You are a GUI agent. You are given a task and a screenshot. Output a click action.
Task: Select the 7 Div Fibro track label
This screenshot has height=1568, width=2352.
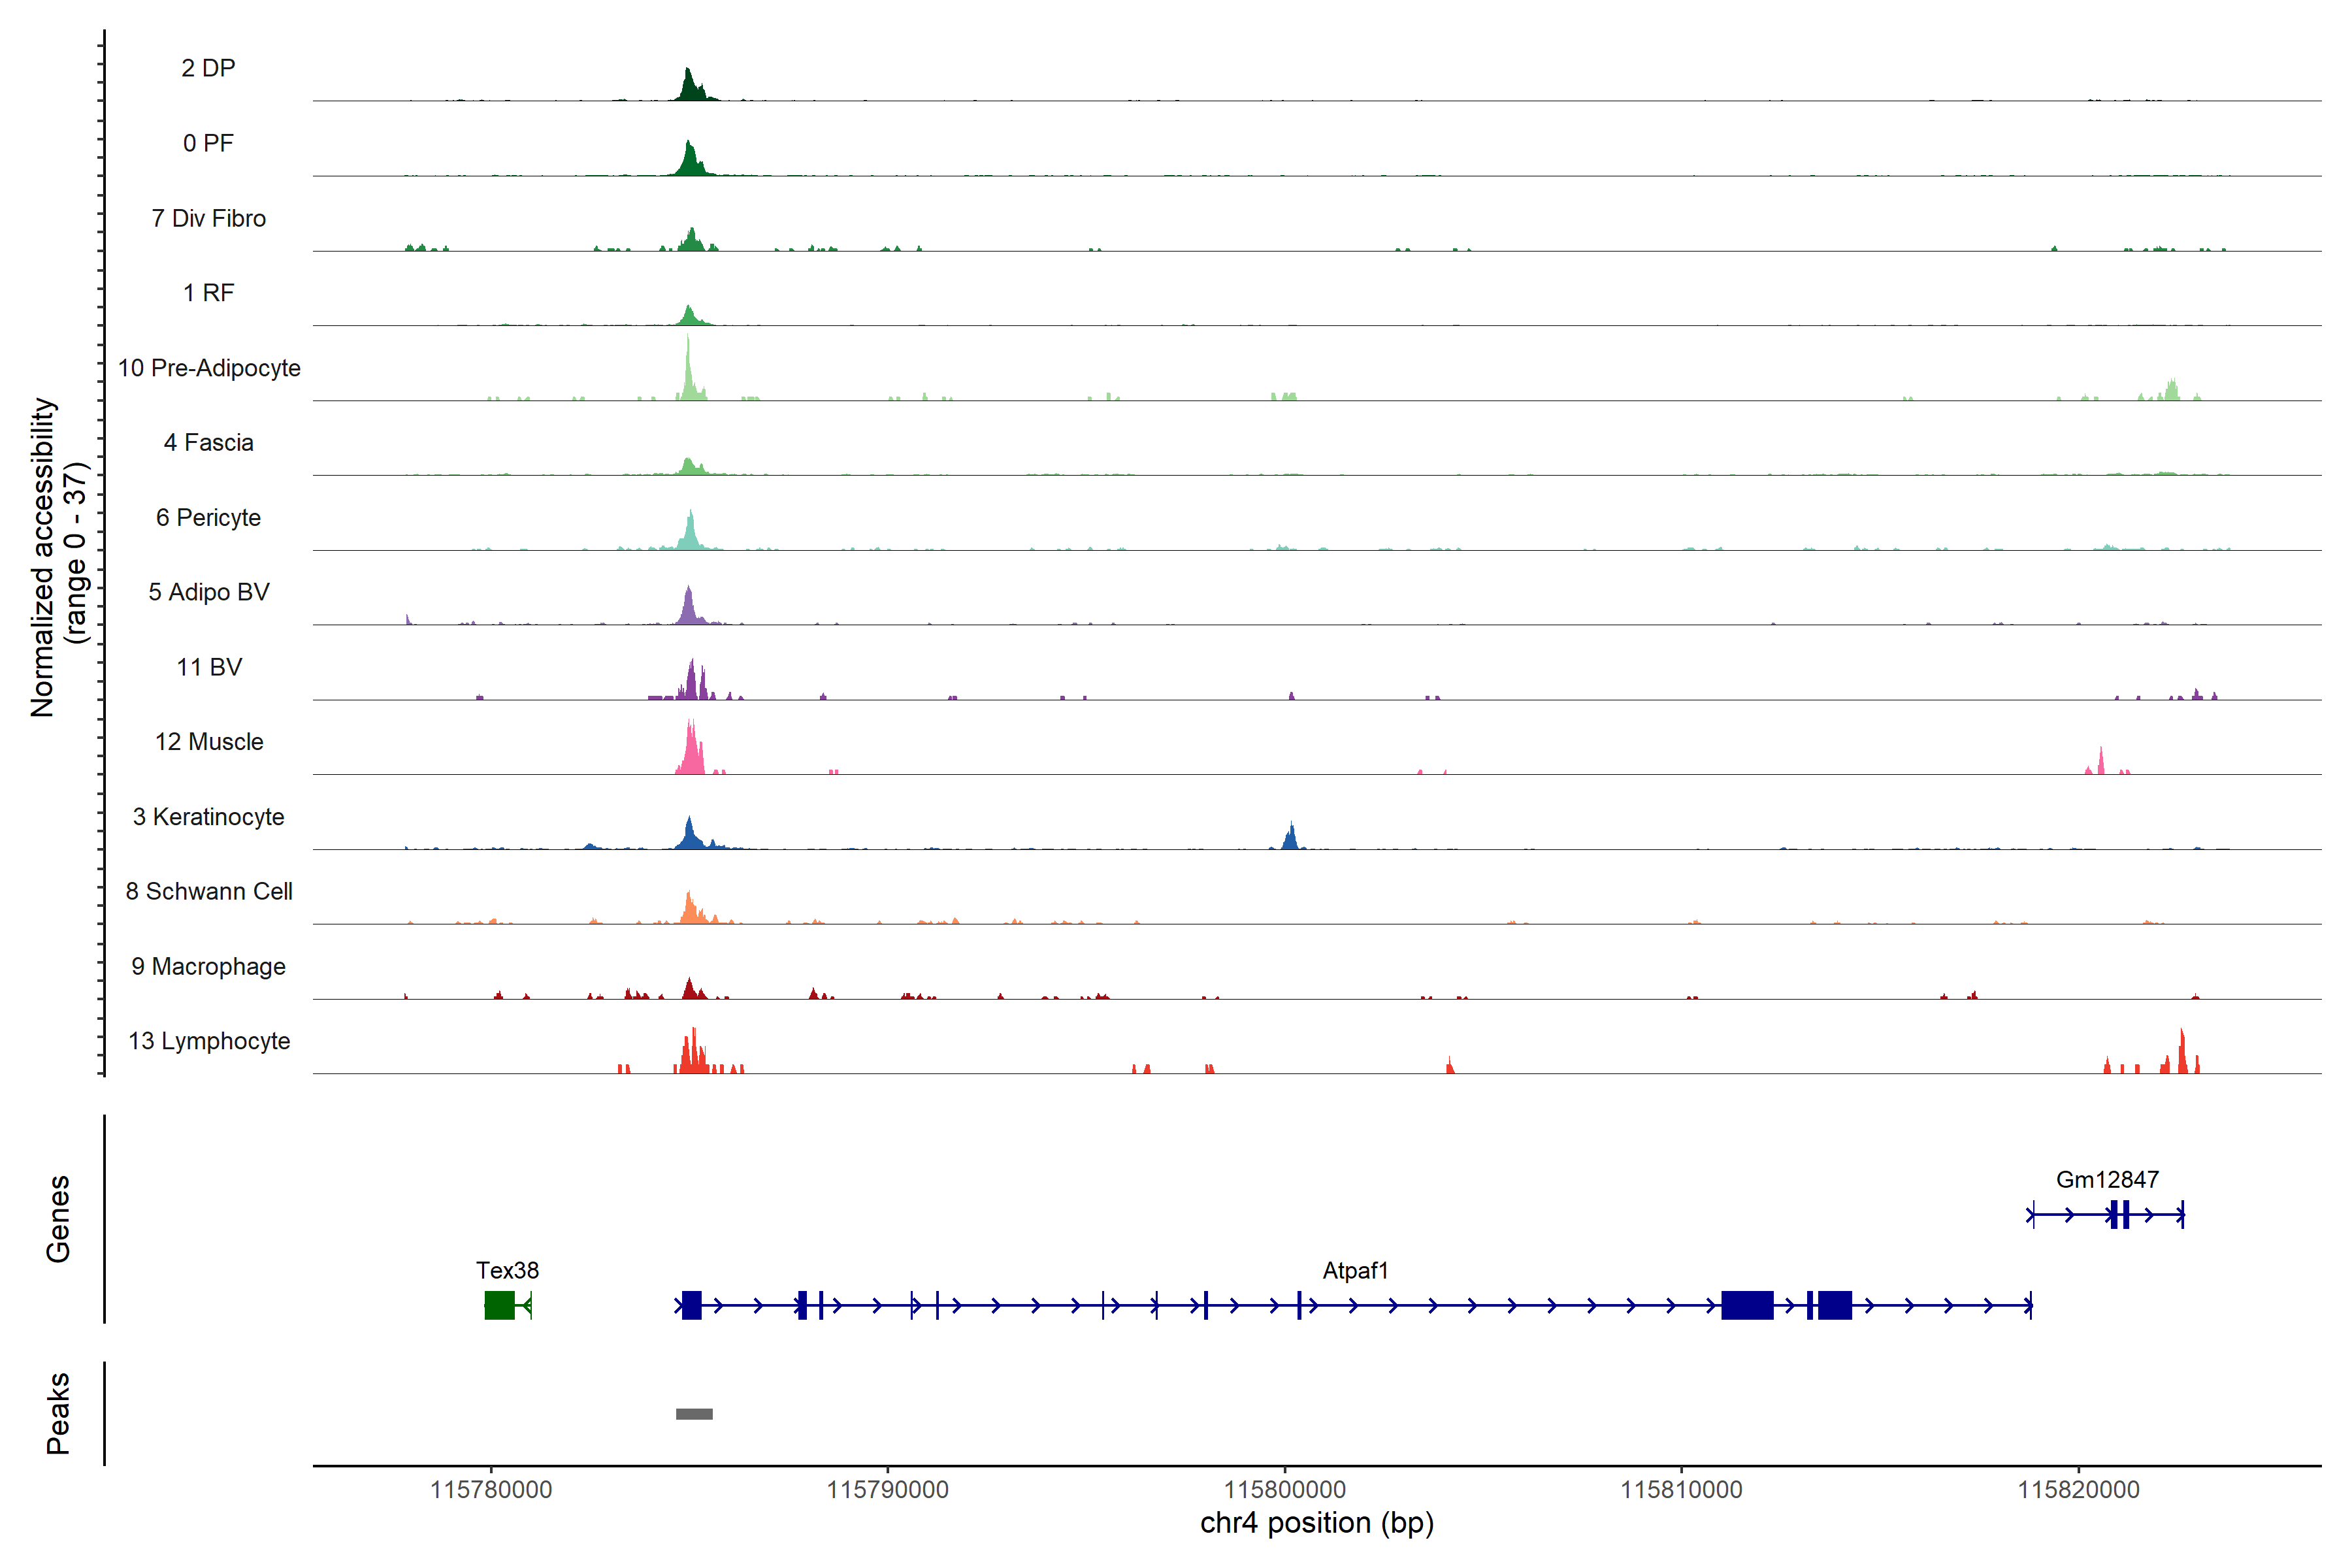click(208, 218)
